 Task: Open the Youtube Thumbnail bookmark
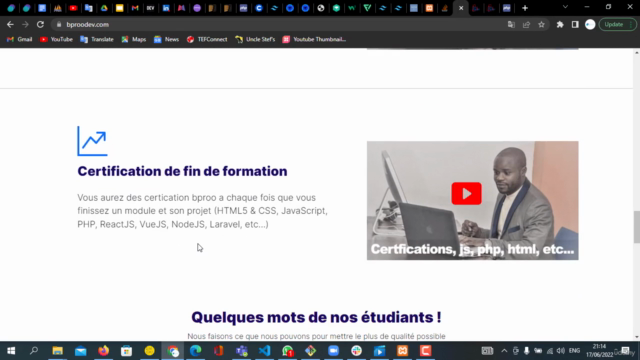point(314,39)
